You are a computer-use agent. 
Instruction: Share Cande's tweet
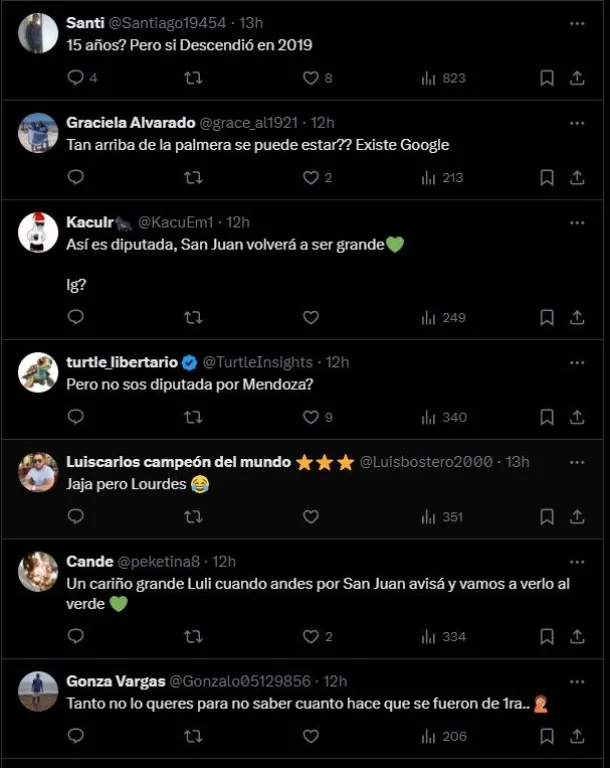pyautogui.click(x=577, y=637)
